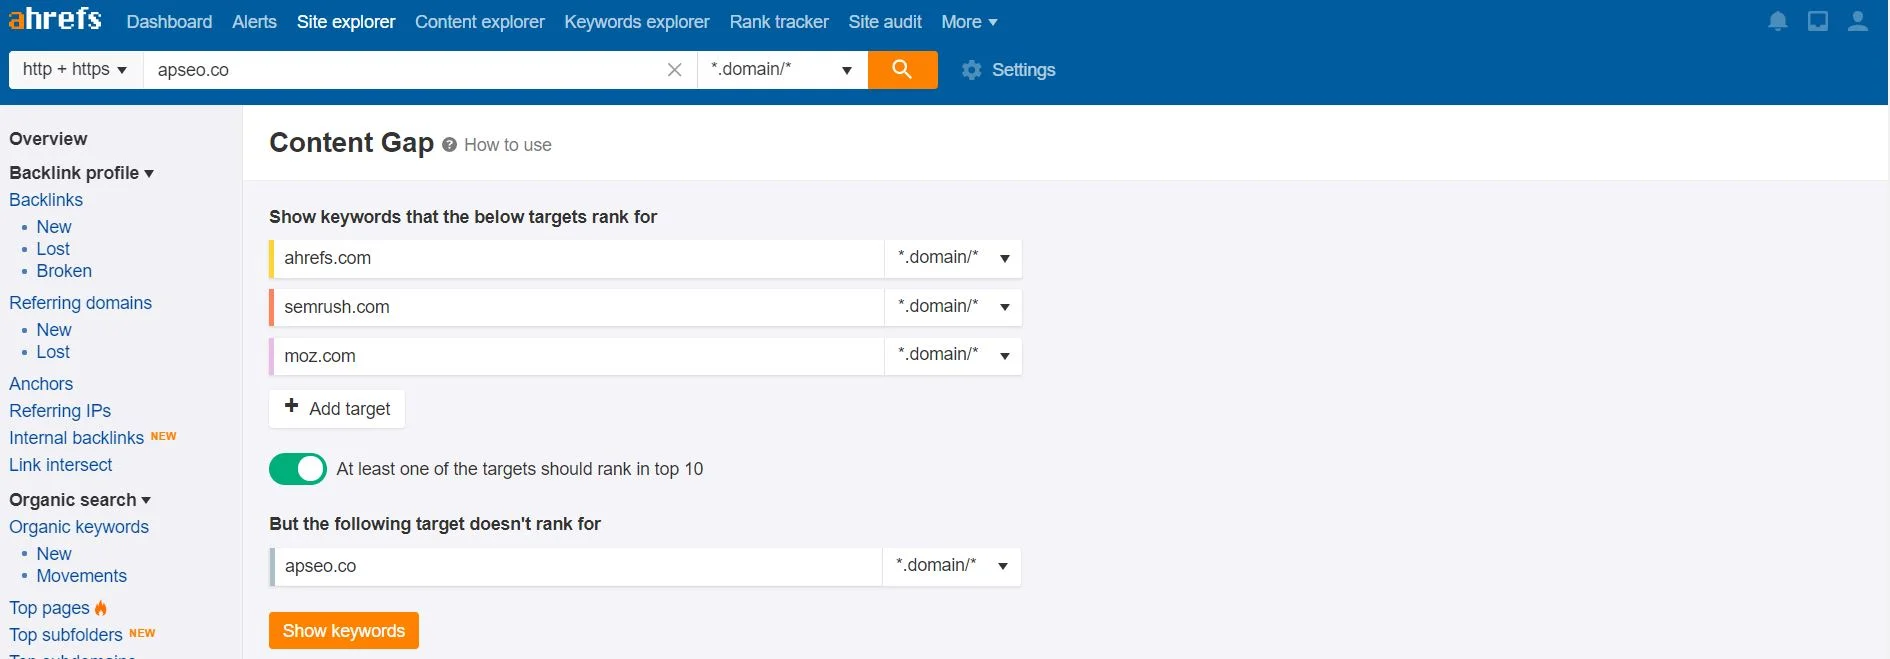Open the More menu in top navigation

pyautogui.click(x=969, y=22)
